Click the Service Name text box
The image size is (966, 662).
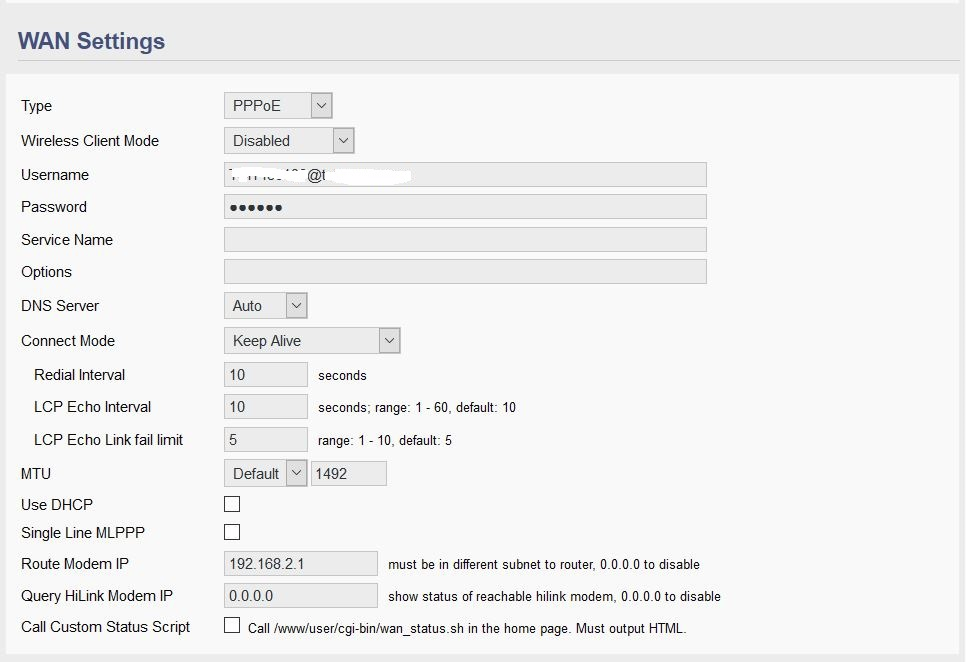pos(465,240)
